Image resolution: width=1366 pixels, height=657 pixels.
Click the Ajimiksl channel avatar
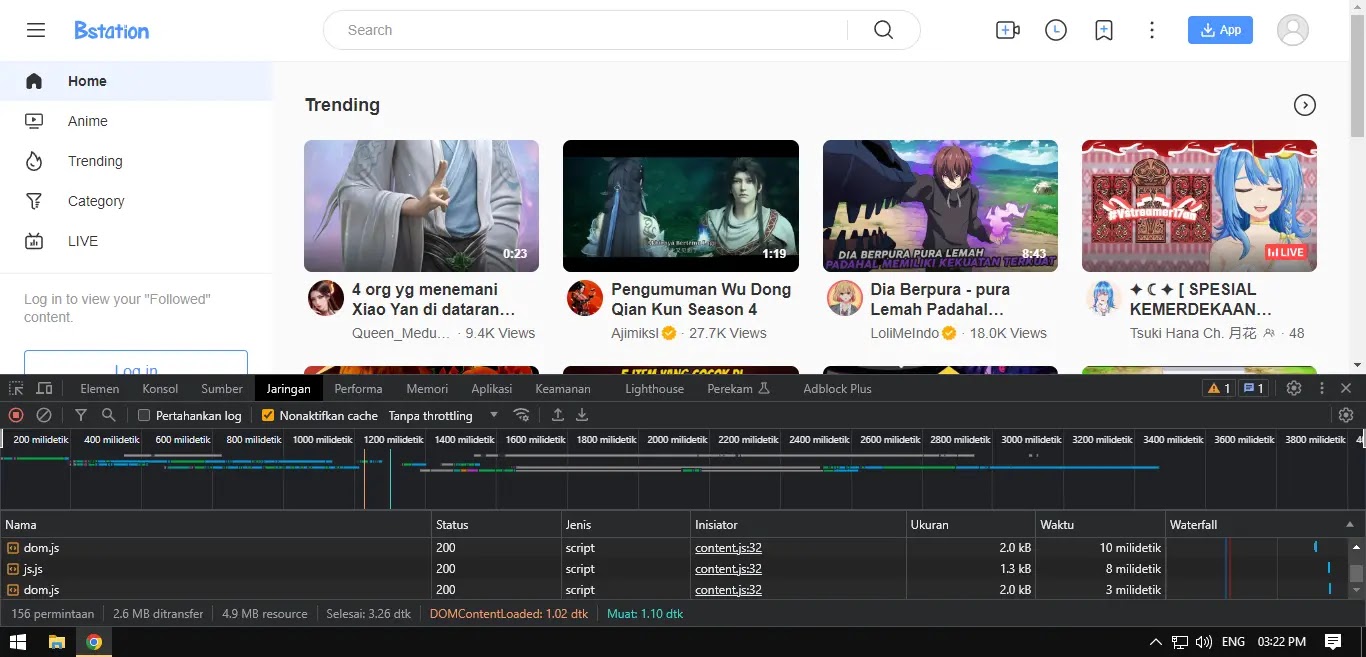click(585, 298)
